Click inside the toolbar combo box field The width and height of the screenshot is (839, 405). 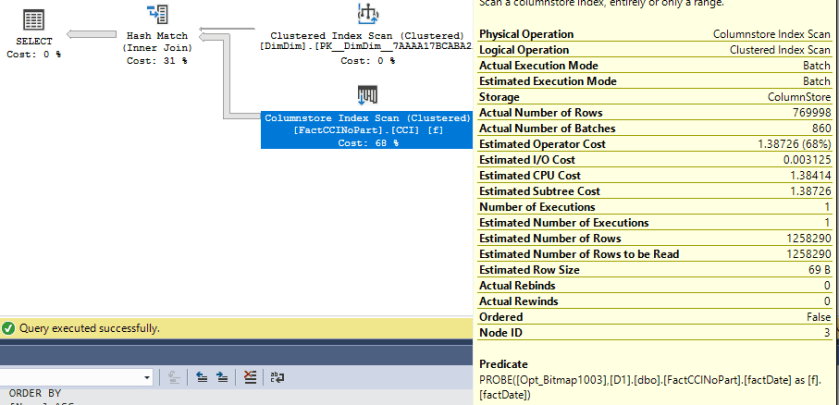coord(70,377)
